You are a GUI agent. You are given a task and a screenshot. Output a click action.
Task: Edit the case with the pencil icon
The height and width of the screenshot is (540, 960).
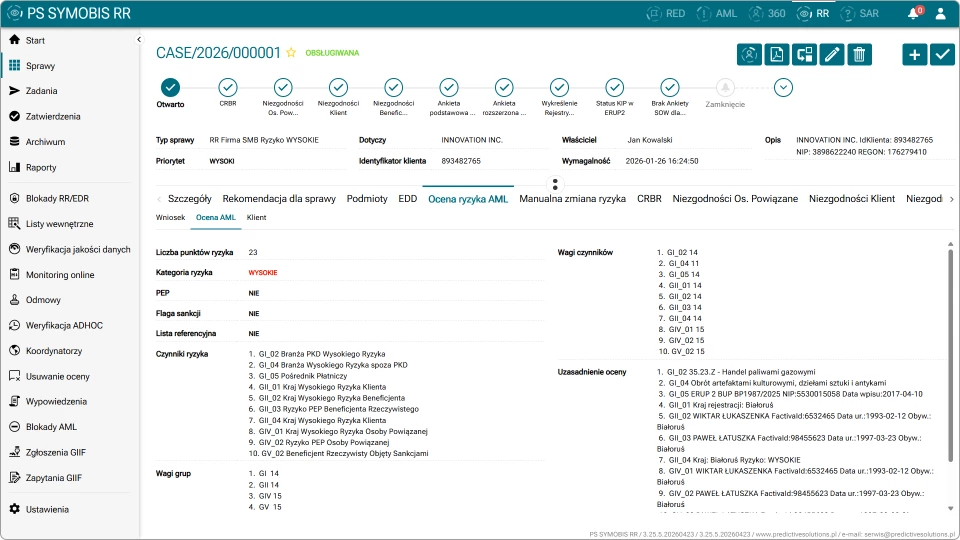pos(831,54)
